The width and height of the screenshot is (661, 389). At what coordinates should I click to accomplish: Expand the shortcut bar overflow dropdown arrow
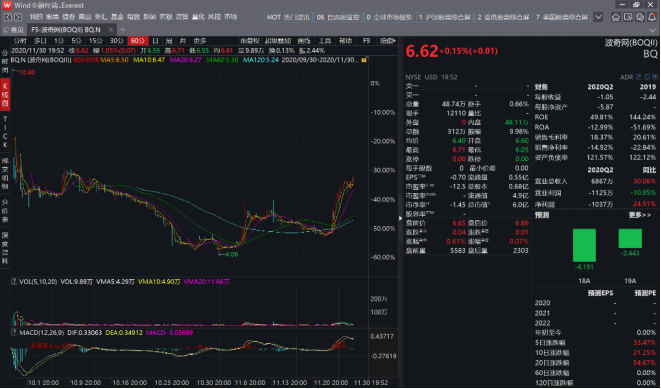tap(598, 17)
